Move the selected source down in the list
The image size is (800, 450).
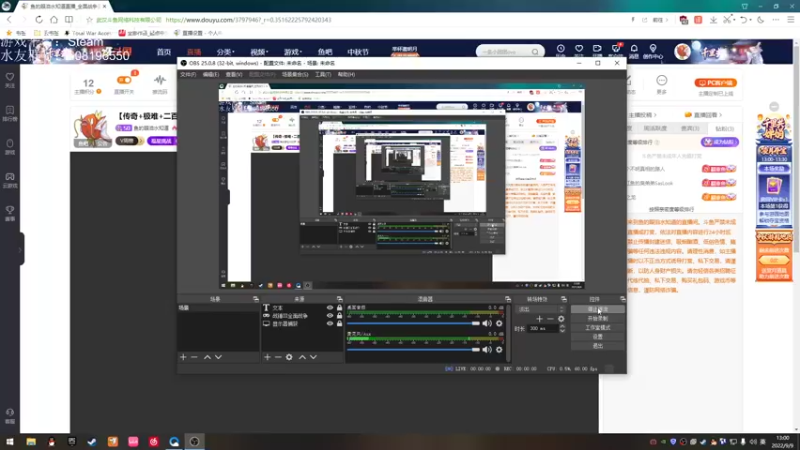[x=313, y=357]
